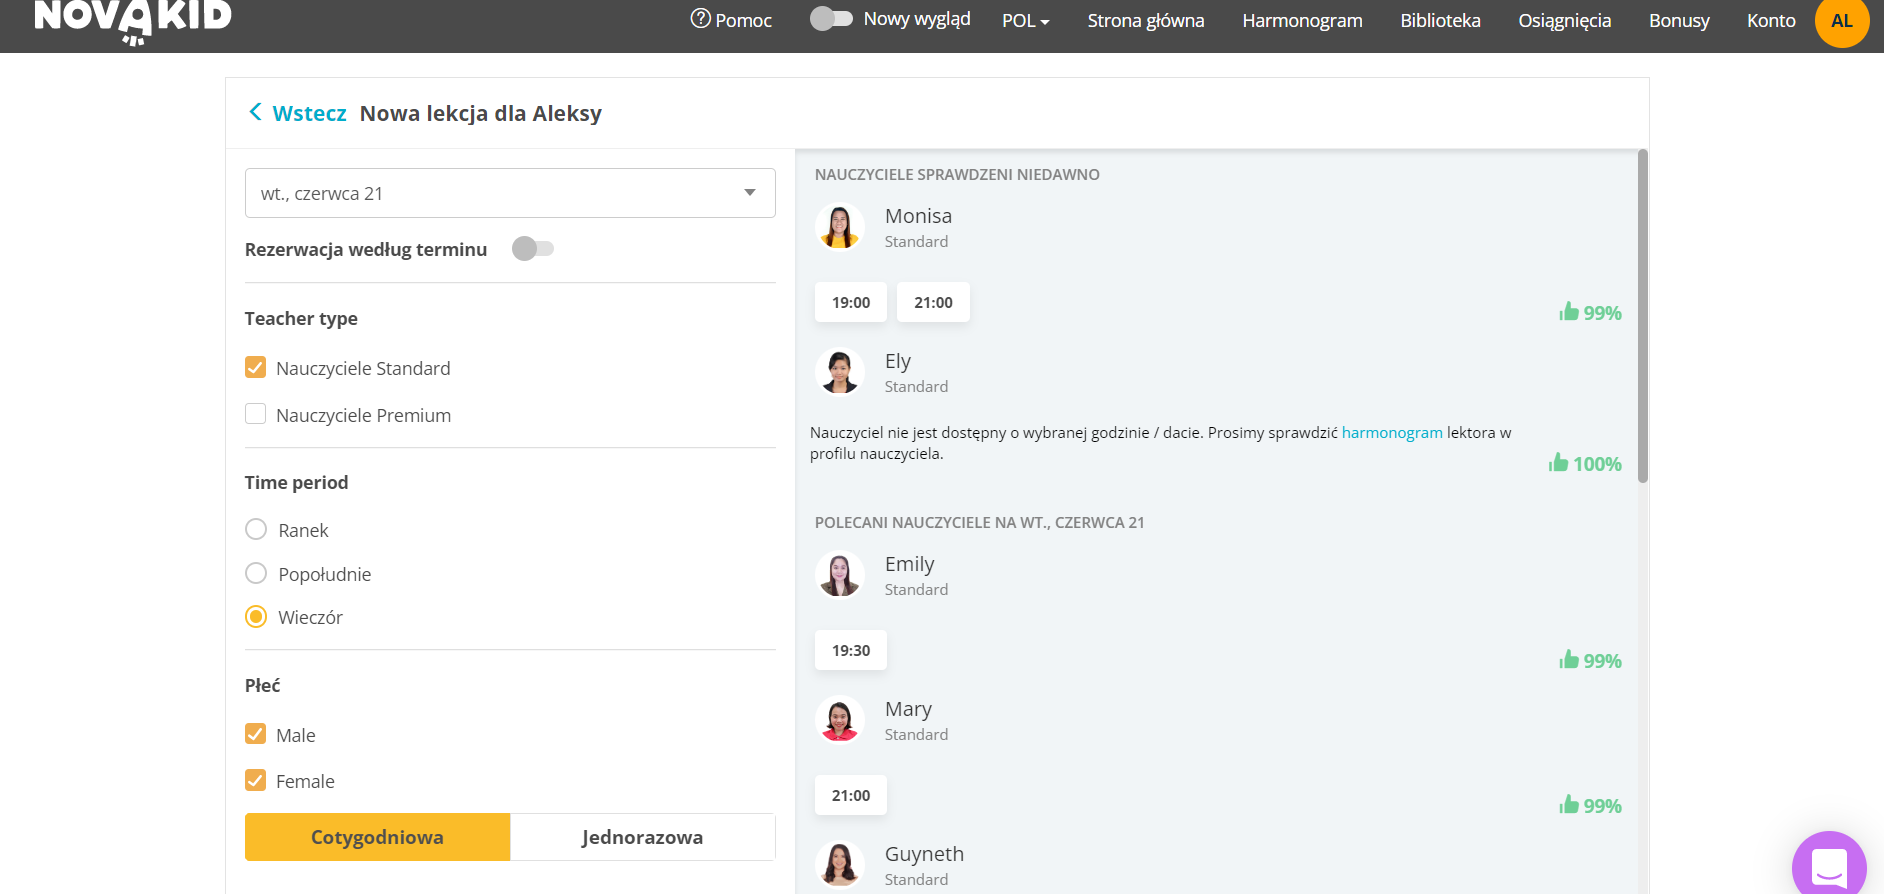Click teacher name Mary
The image size is (1884, 894).
point(908,709)
